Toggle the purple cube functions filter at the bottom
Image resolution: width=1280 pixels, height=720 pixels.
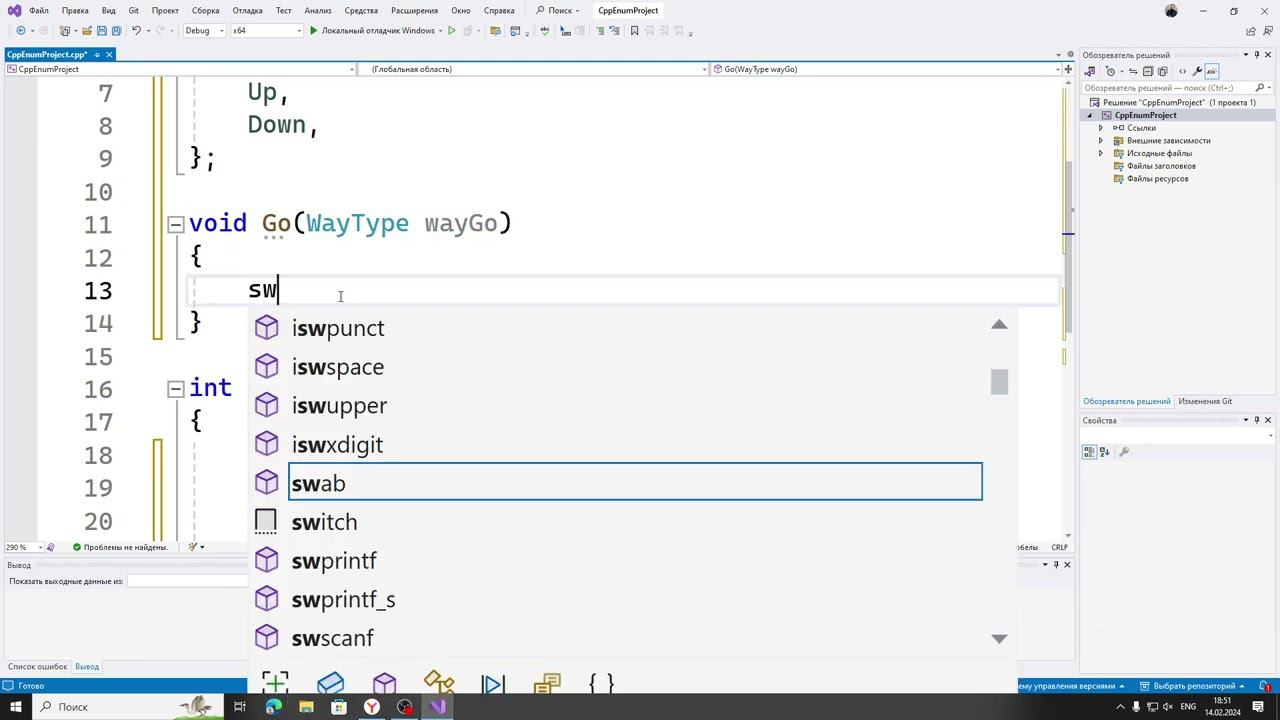(385, 684)
